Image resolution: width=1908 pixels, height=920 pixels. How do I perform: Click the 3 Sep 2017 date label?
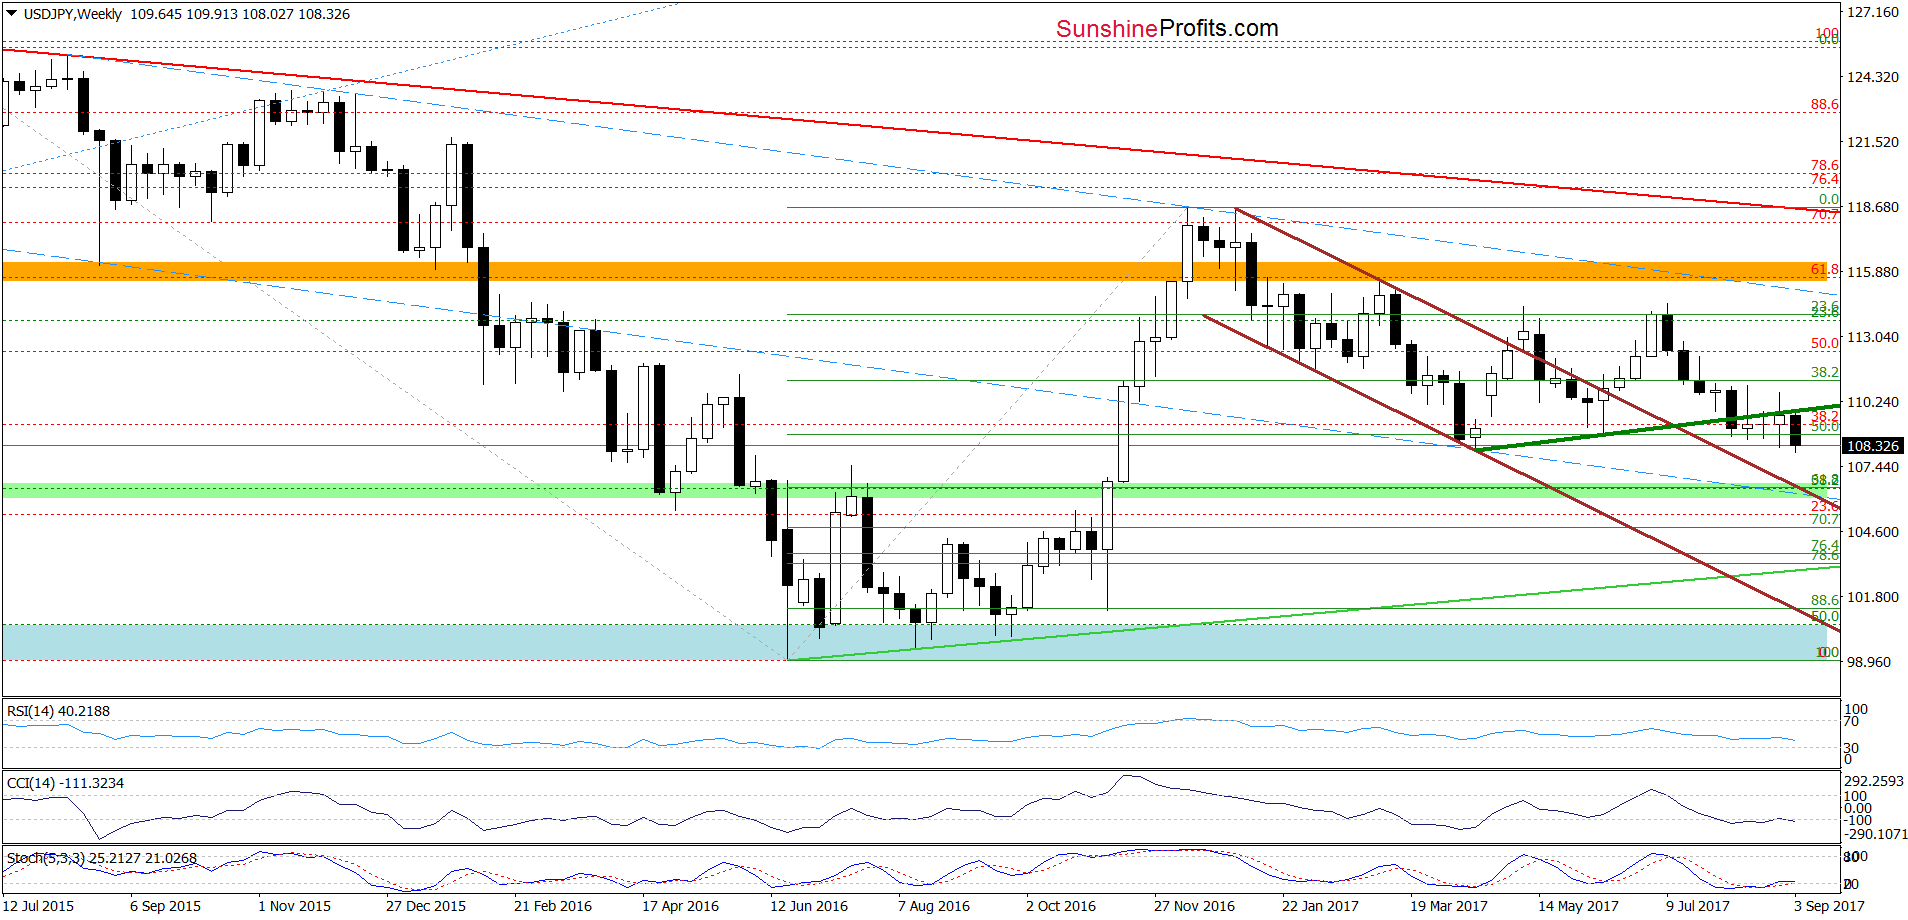[1829, 906]
